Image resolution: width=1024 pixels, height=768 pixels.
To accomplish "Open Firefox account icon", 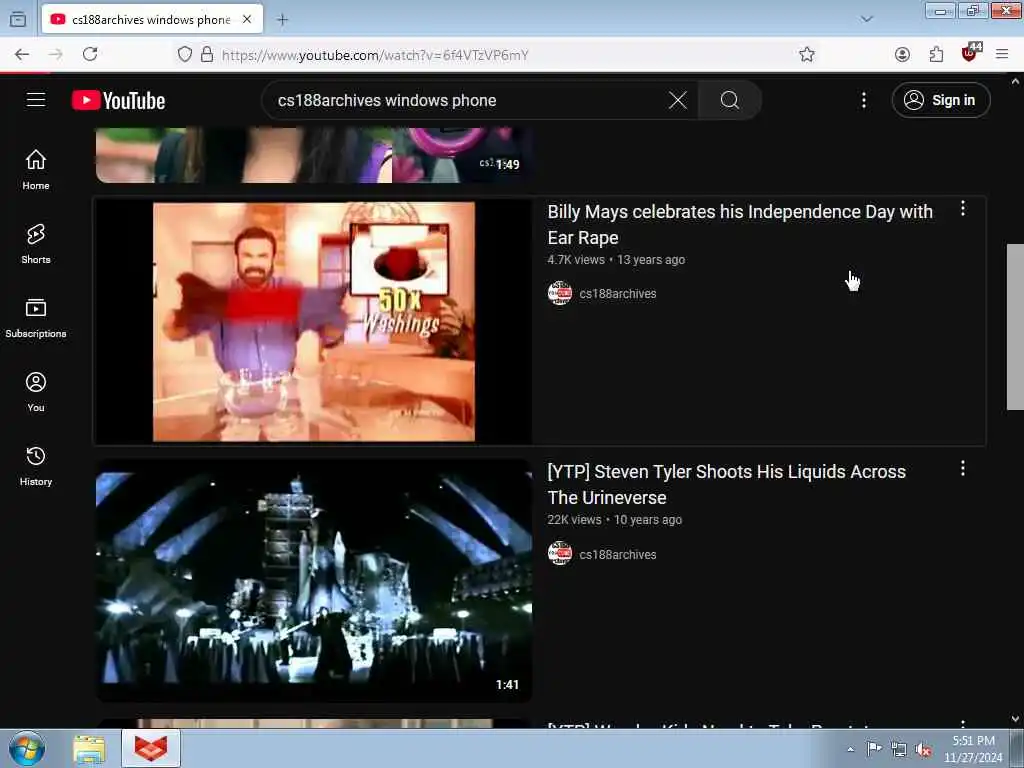I will (902, 55).
